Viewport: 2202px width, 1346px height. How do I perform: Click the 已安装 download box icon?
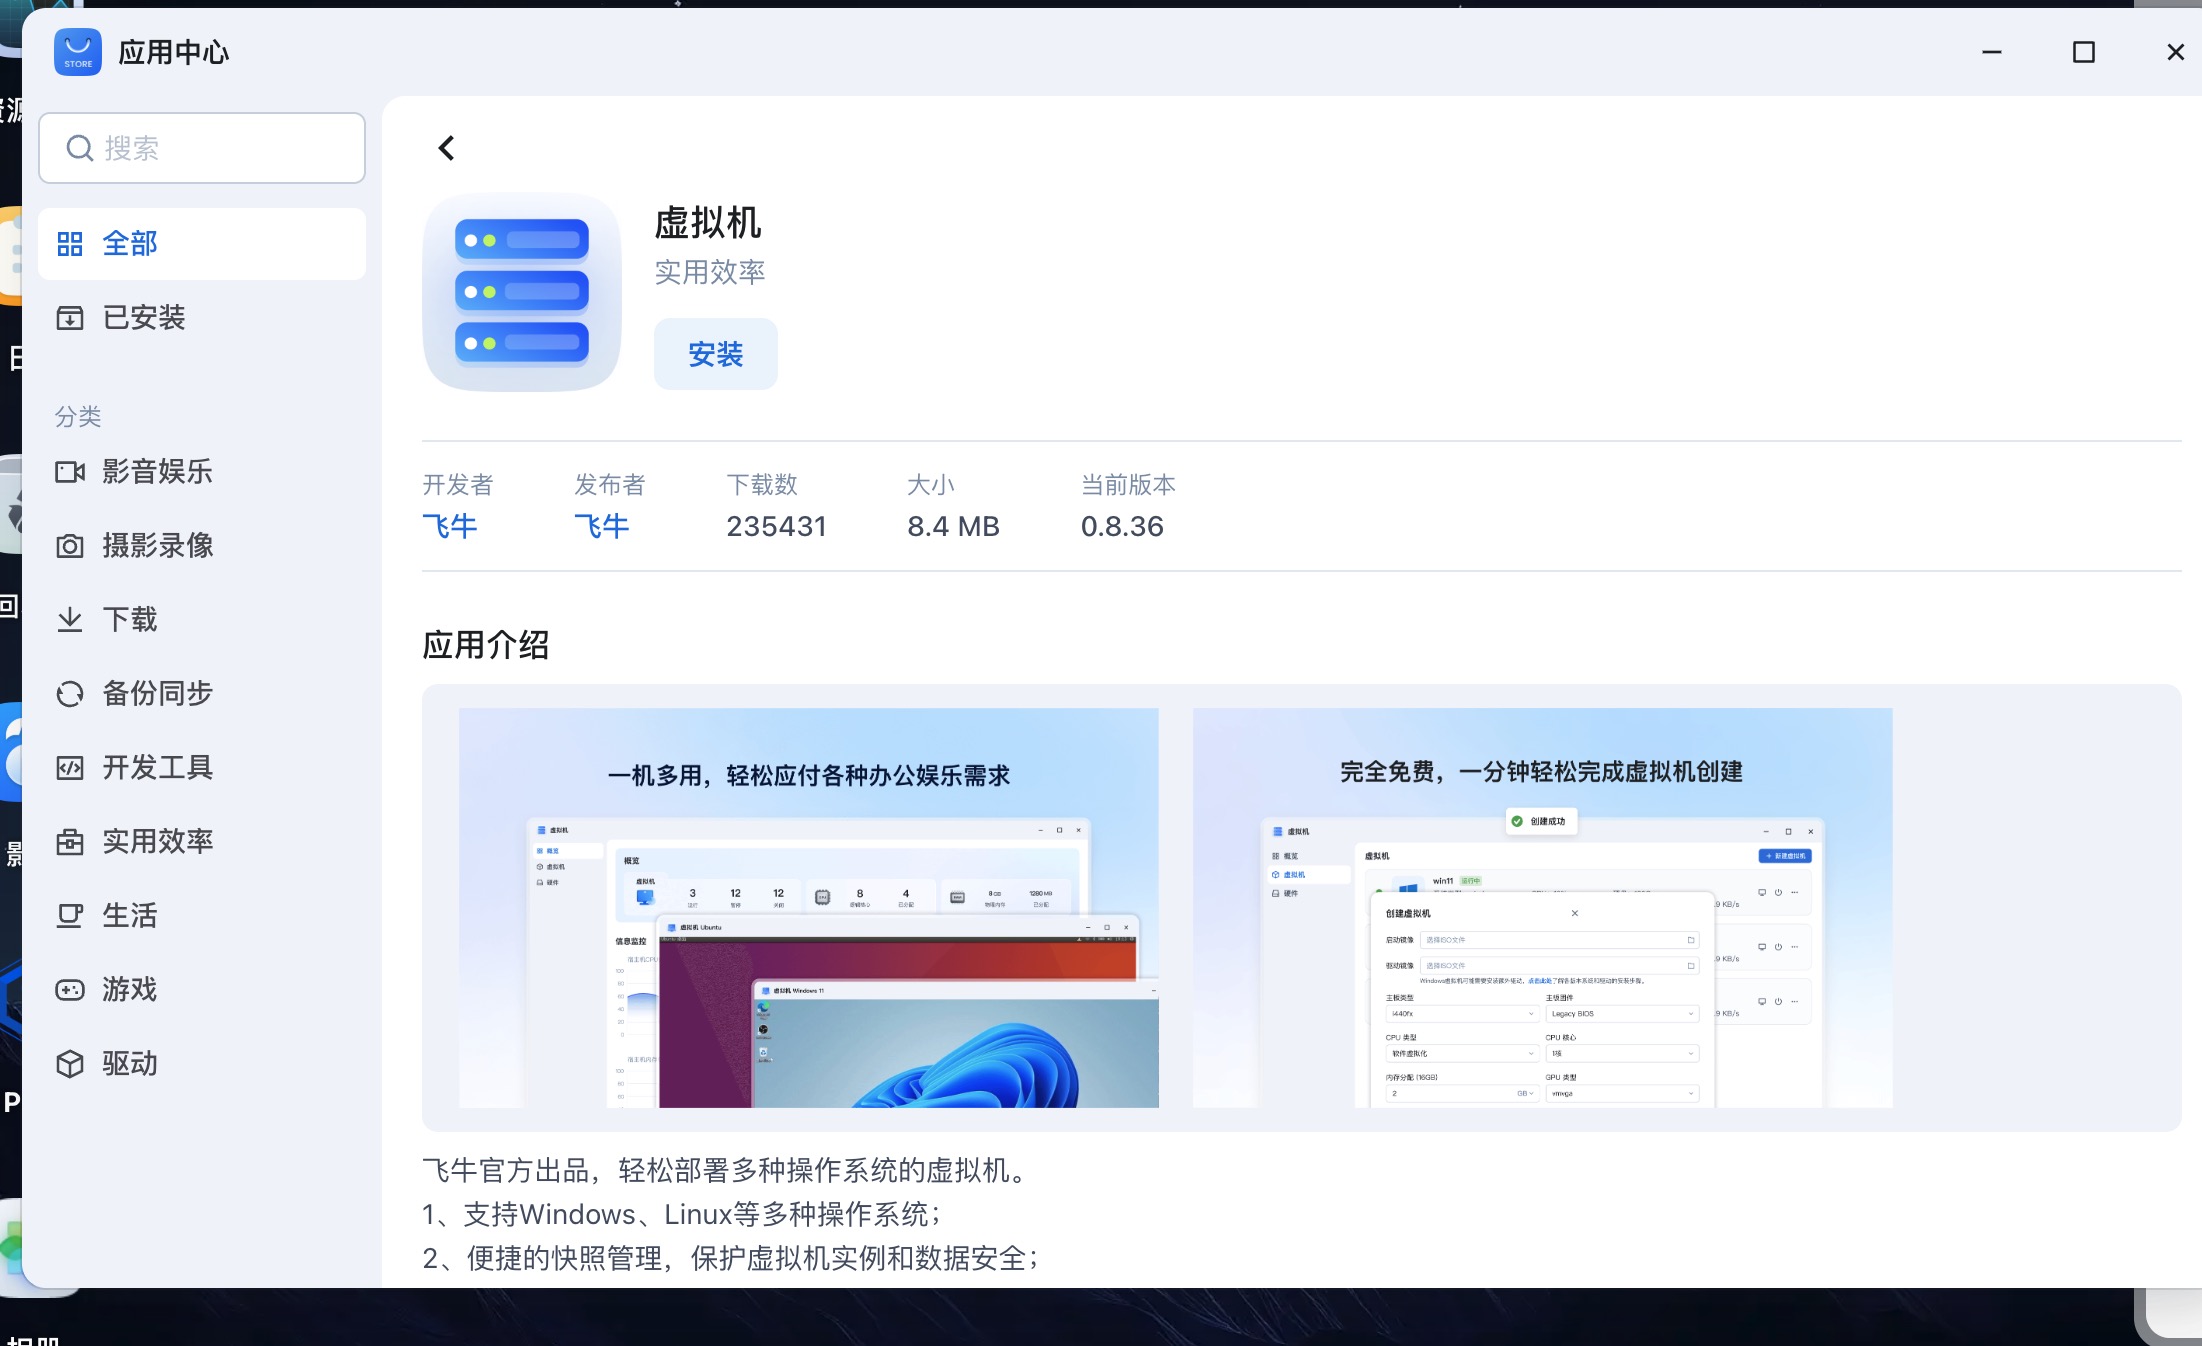70,318
